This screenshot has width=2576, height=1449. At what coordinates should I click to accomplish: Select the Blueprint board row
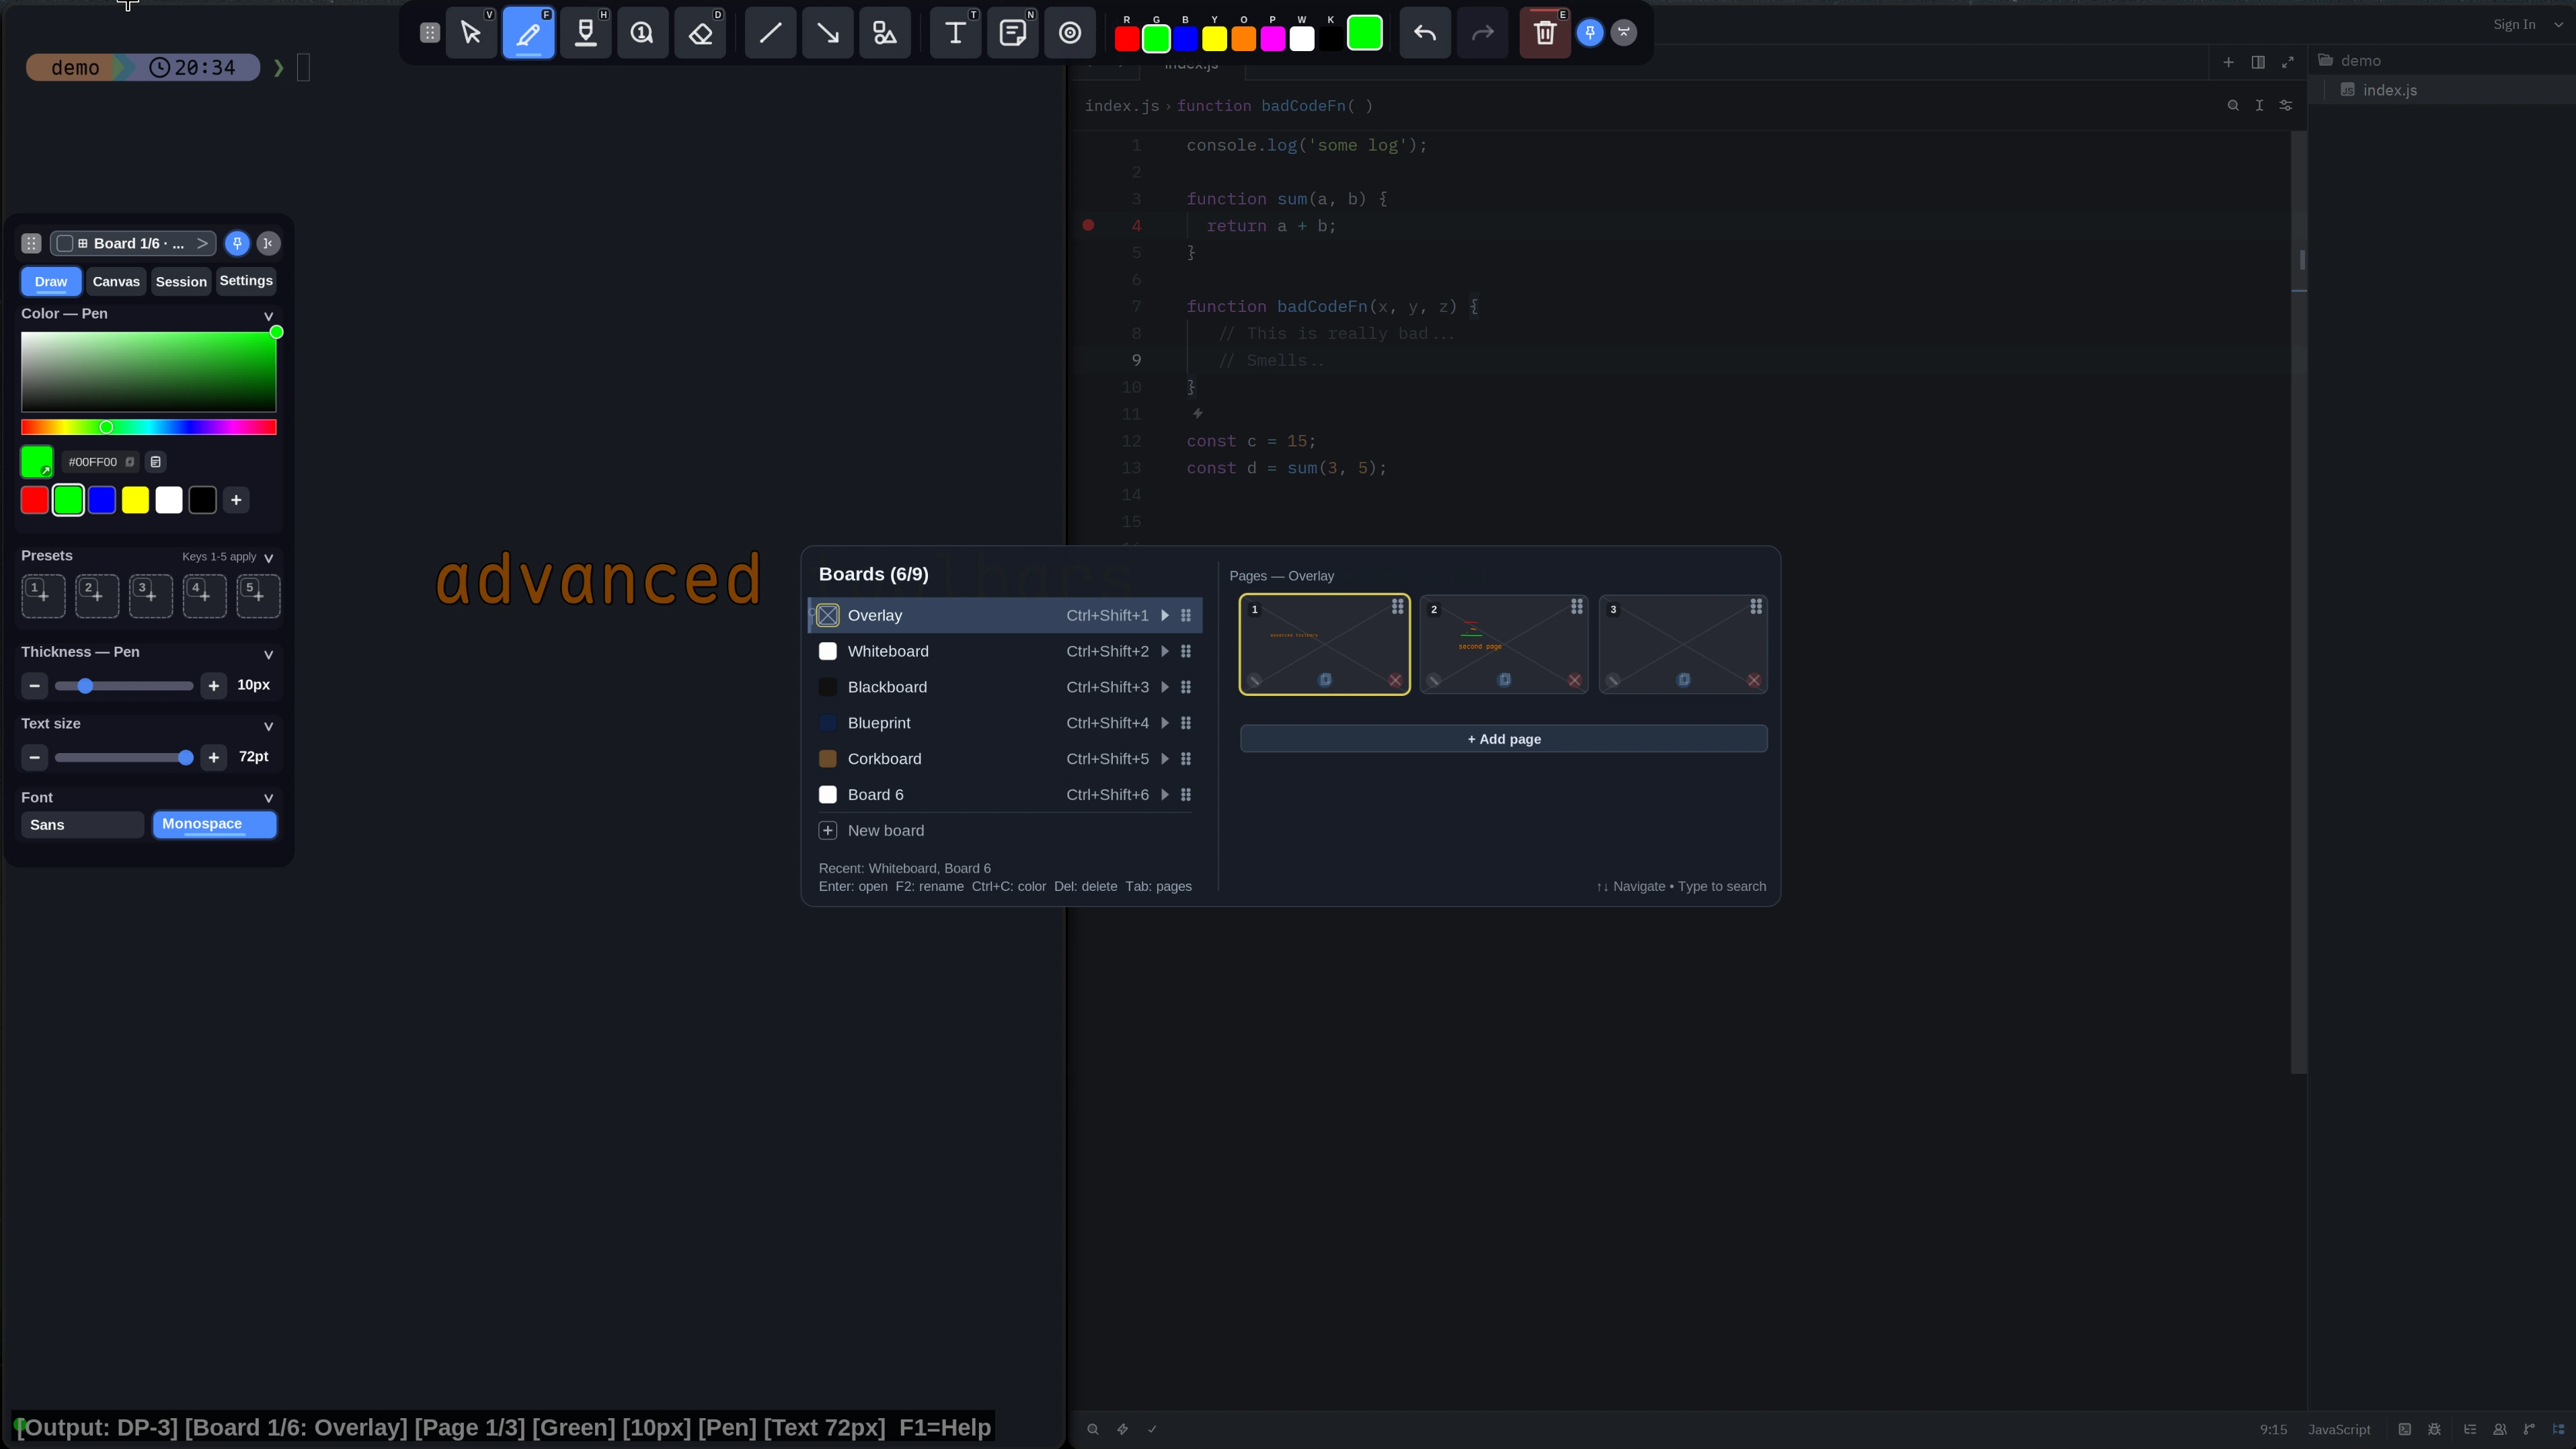tap(1004, 723)
